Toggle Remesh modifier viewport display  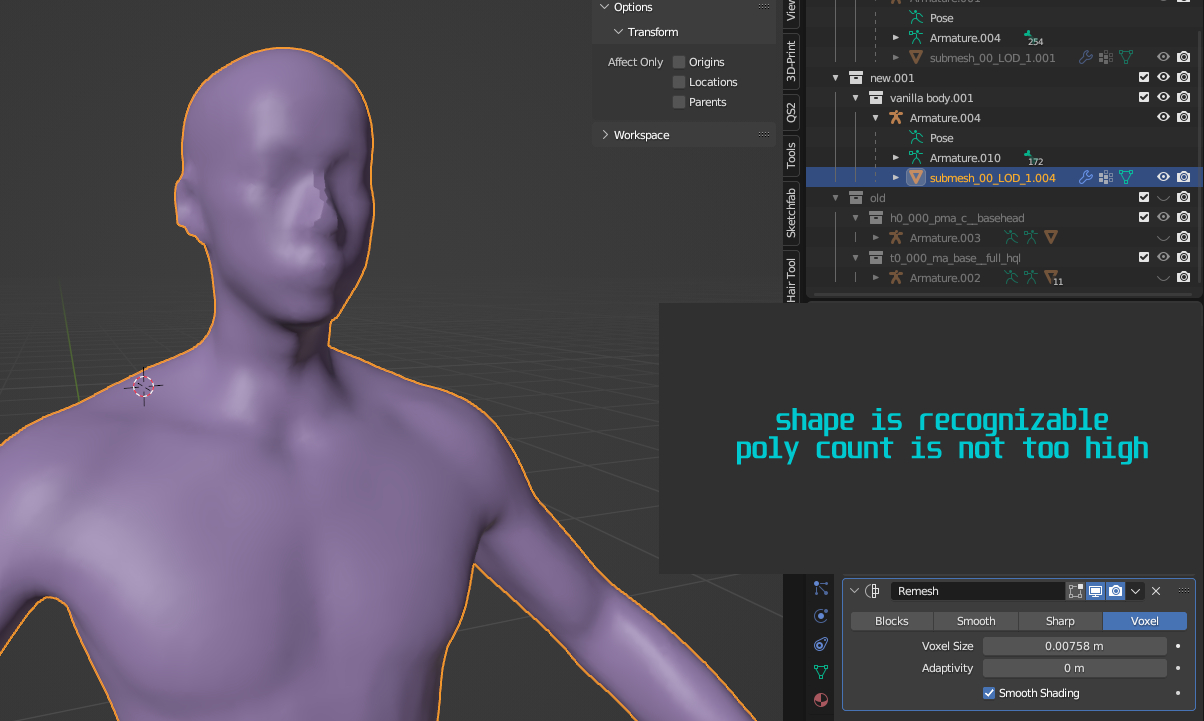point(1096,591)
